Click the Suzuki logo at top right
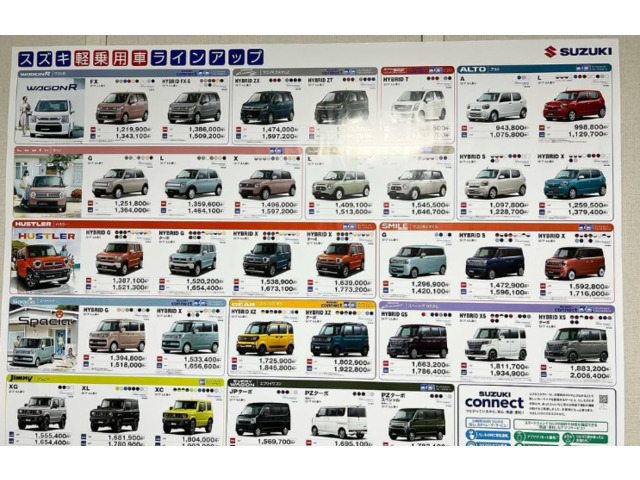This screenshot has width=640, height=480. coord(578,52)
